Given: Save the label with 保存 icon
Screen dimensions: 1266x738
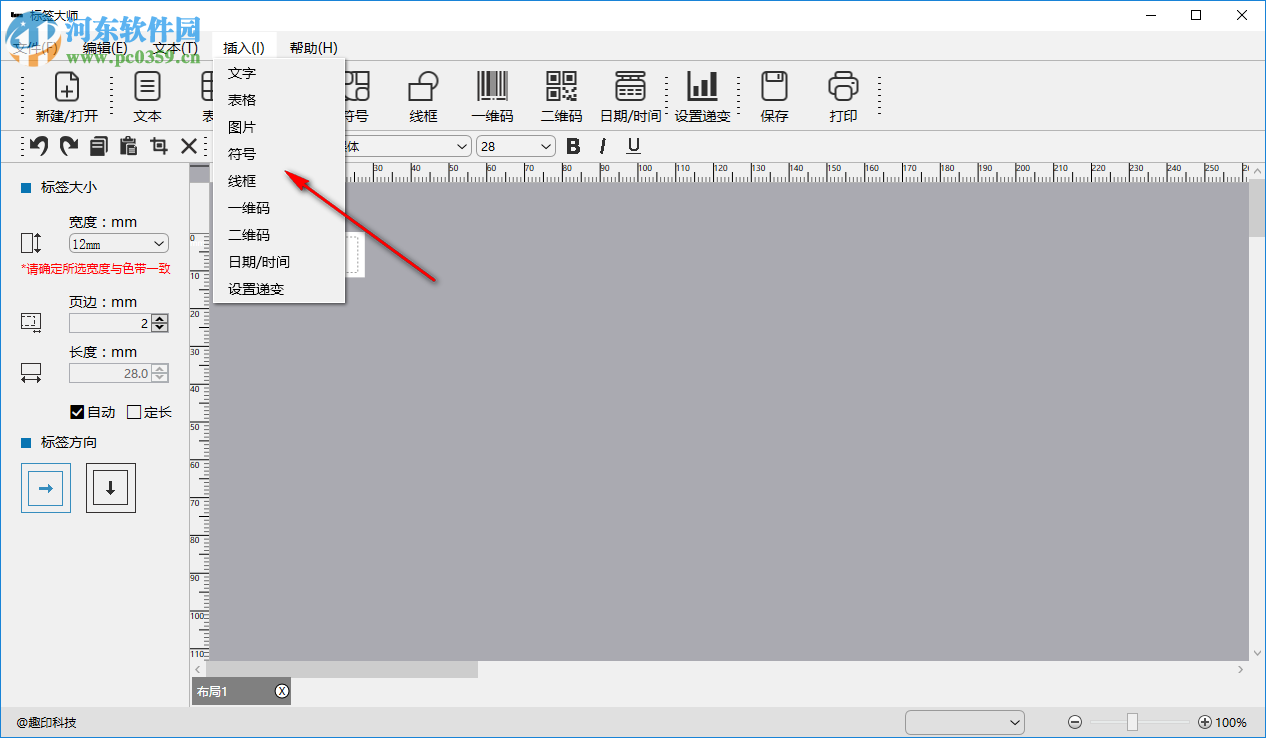Looking at the screenshot, I should click(x=774, y=97).
